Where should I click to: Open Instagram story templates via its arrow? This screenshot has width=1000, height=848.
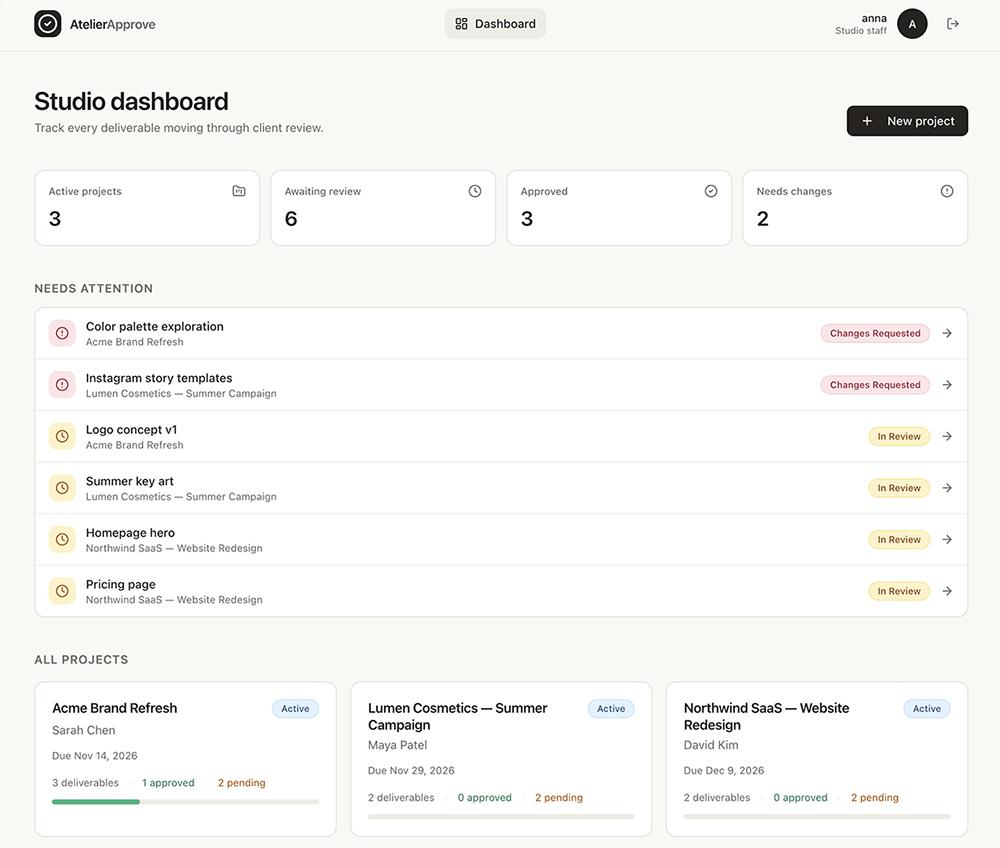click(x=947, y=384)
